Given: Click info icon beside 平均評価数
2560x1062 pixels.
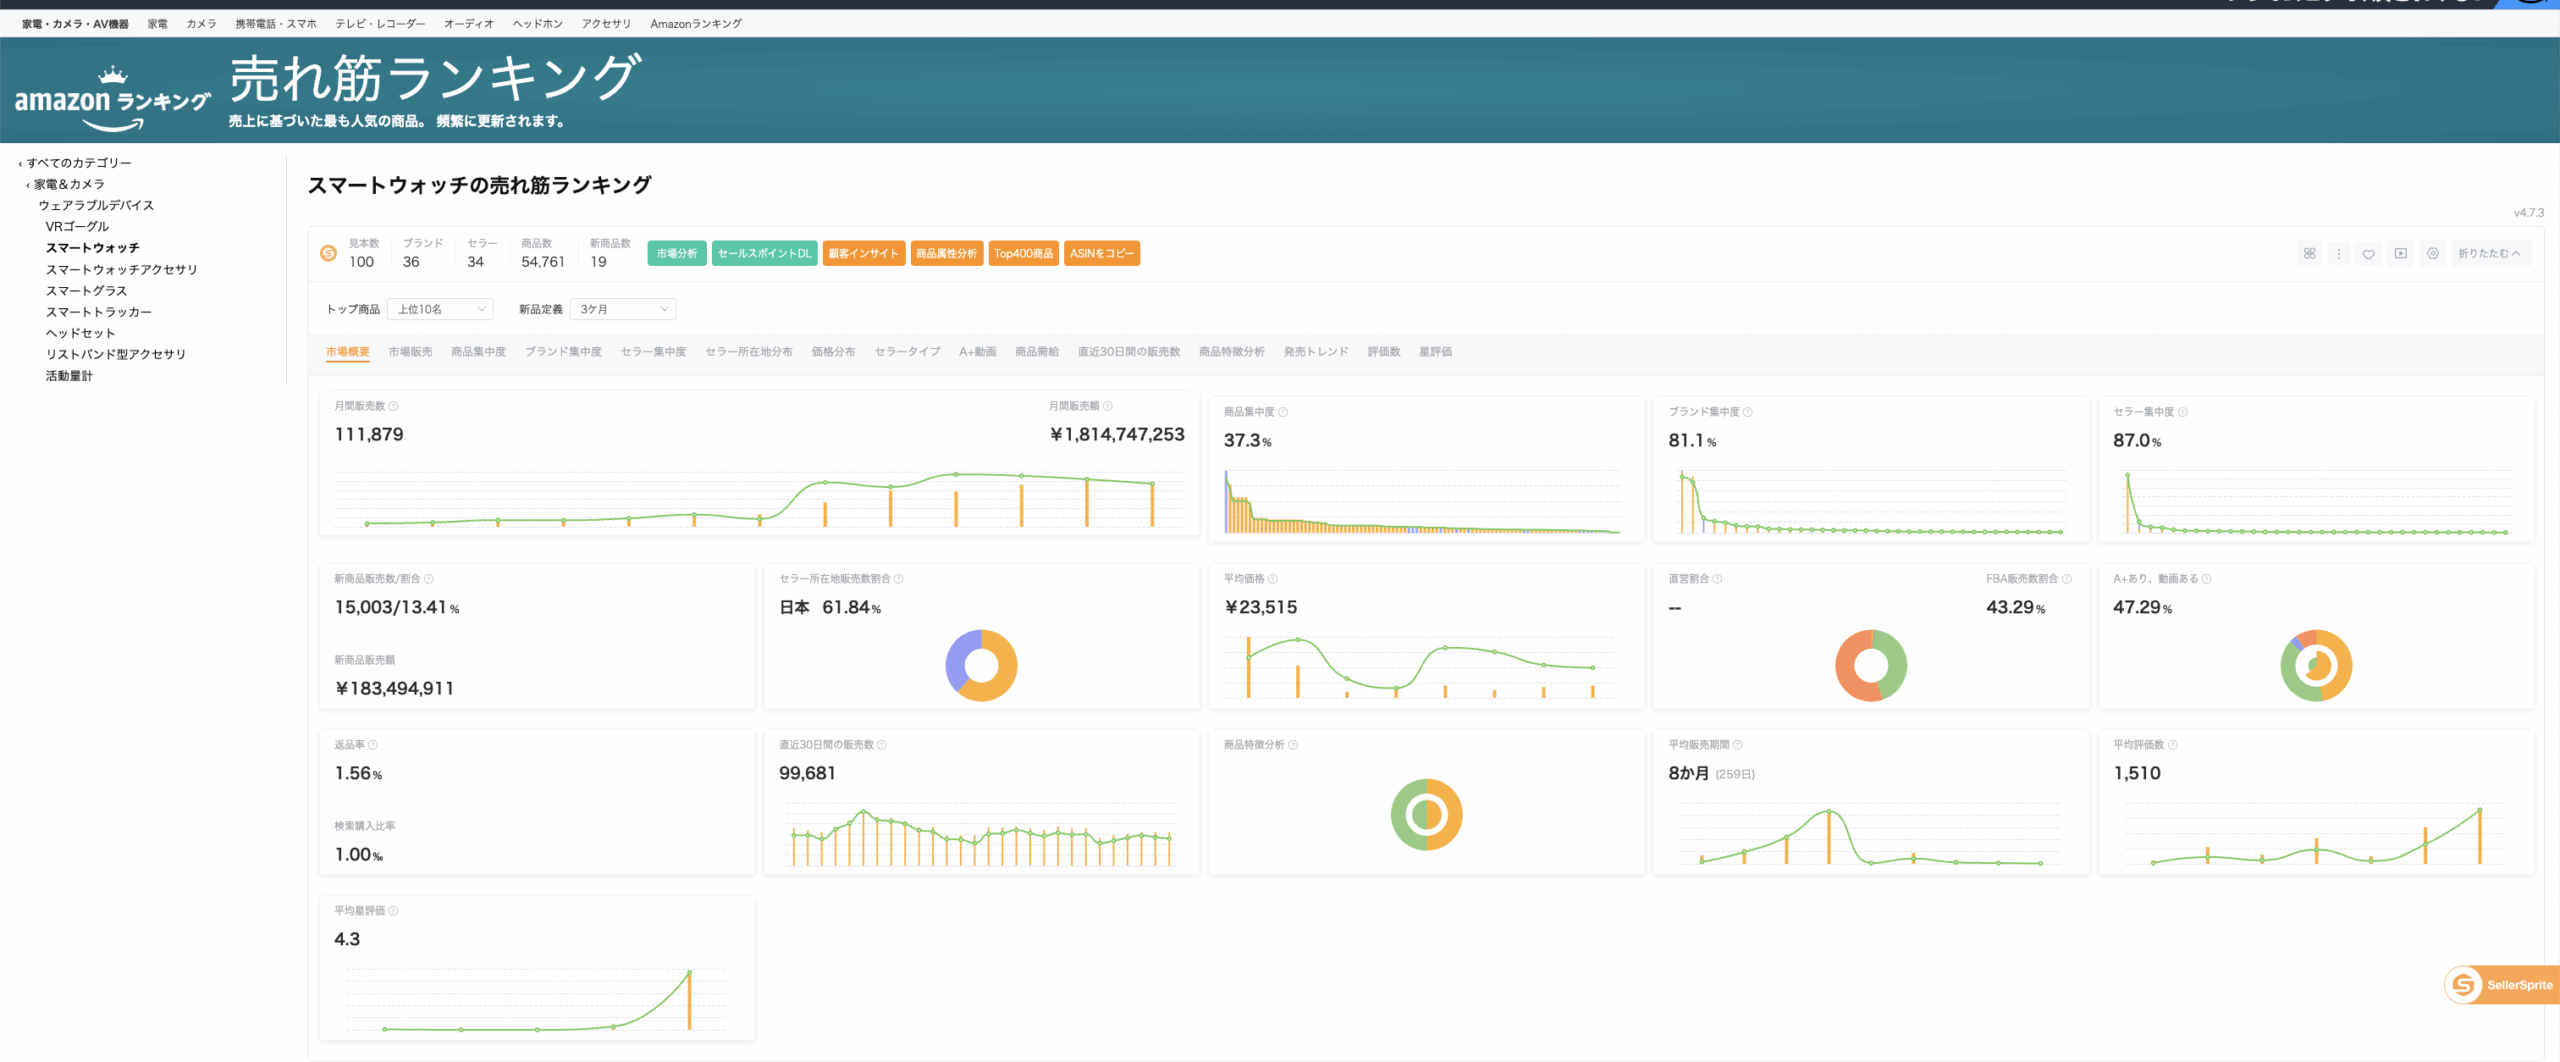Looking at the screenshot, I should tap(2173, 745).
